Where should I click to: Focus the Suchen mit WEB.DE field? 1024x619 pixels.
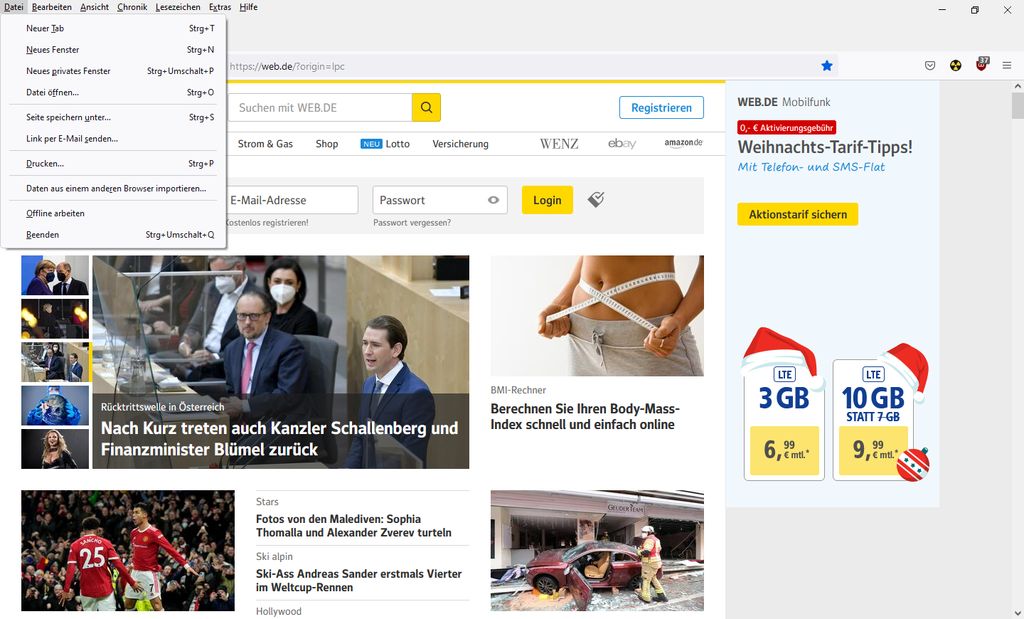(320, 108)
